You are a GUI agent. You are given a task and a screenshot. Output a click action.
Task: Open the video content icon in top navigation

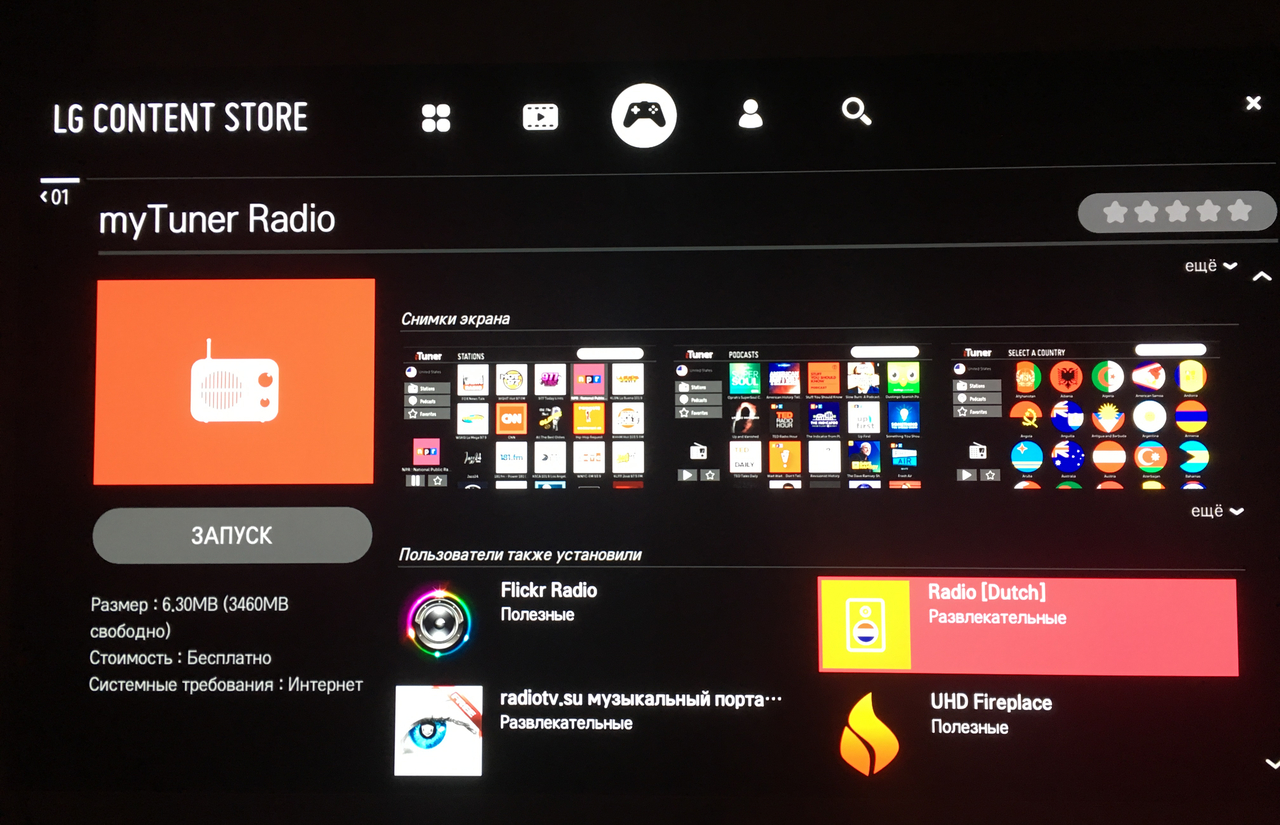[540, 117]
